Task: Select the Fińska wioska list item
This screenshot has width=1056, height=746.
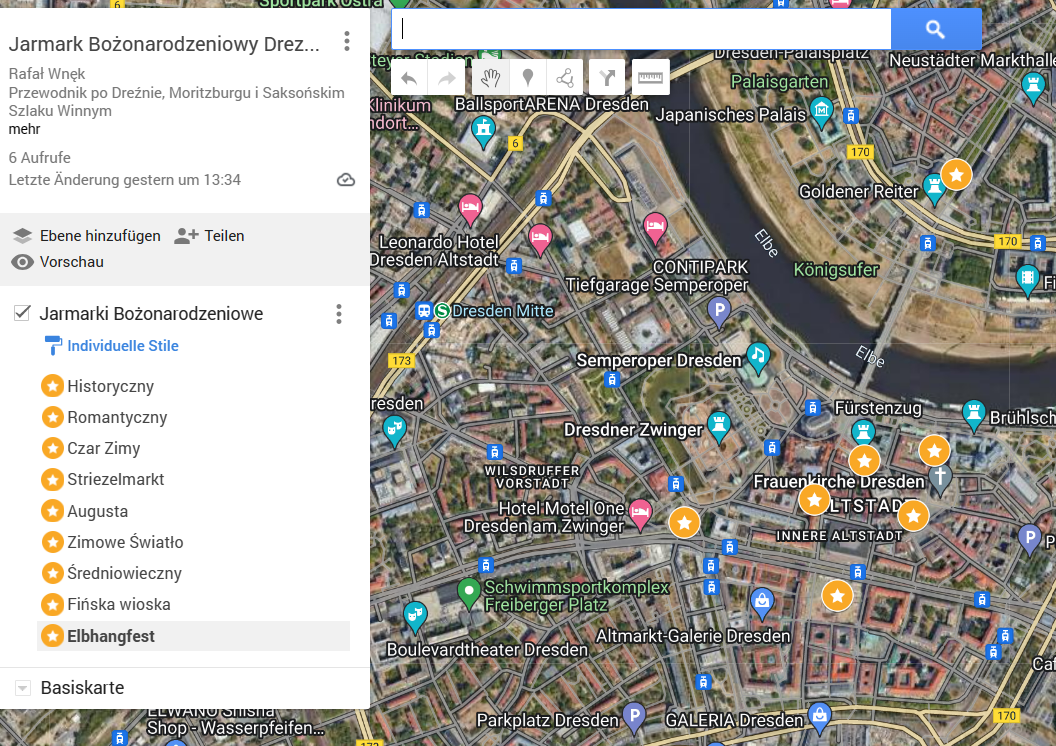Action: (x=193, y=605)
